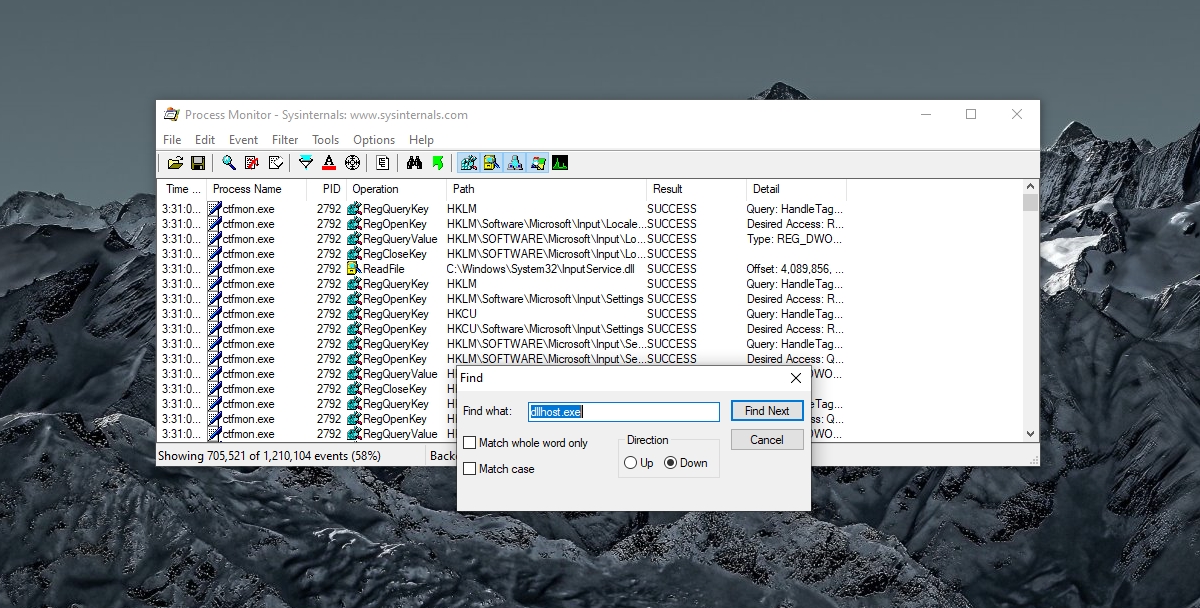Click the Process Name column header
This screenshot has width=1200, height=608.
coord(257,189)
